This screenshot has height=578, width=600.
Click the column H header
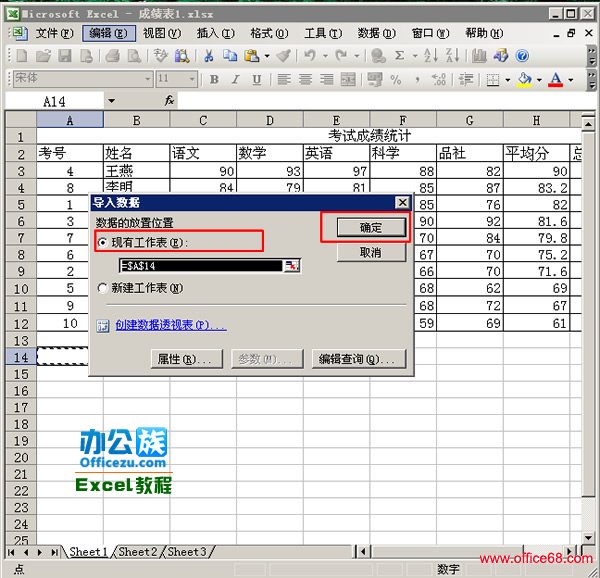[536, 120]
